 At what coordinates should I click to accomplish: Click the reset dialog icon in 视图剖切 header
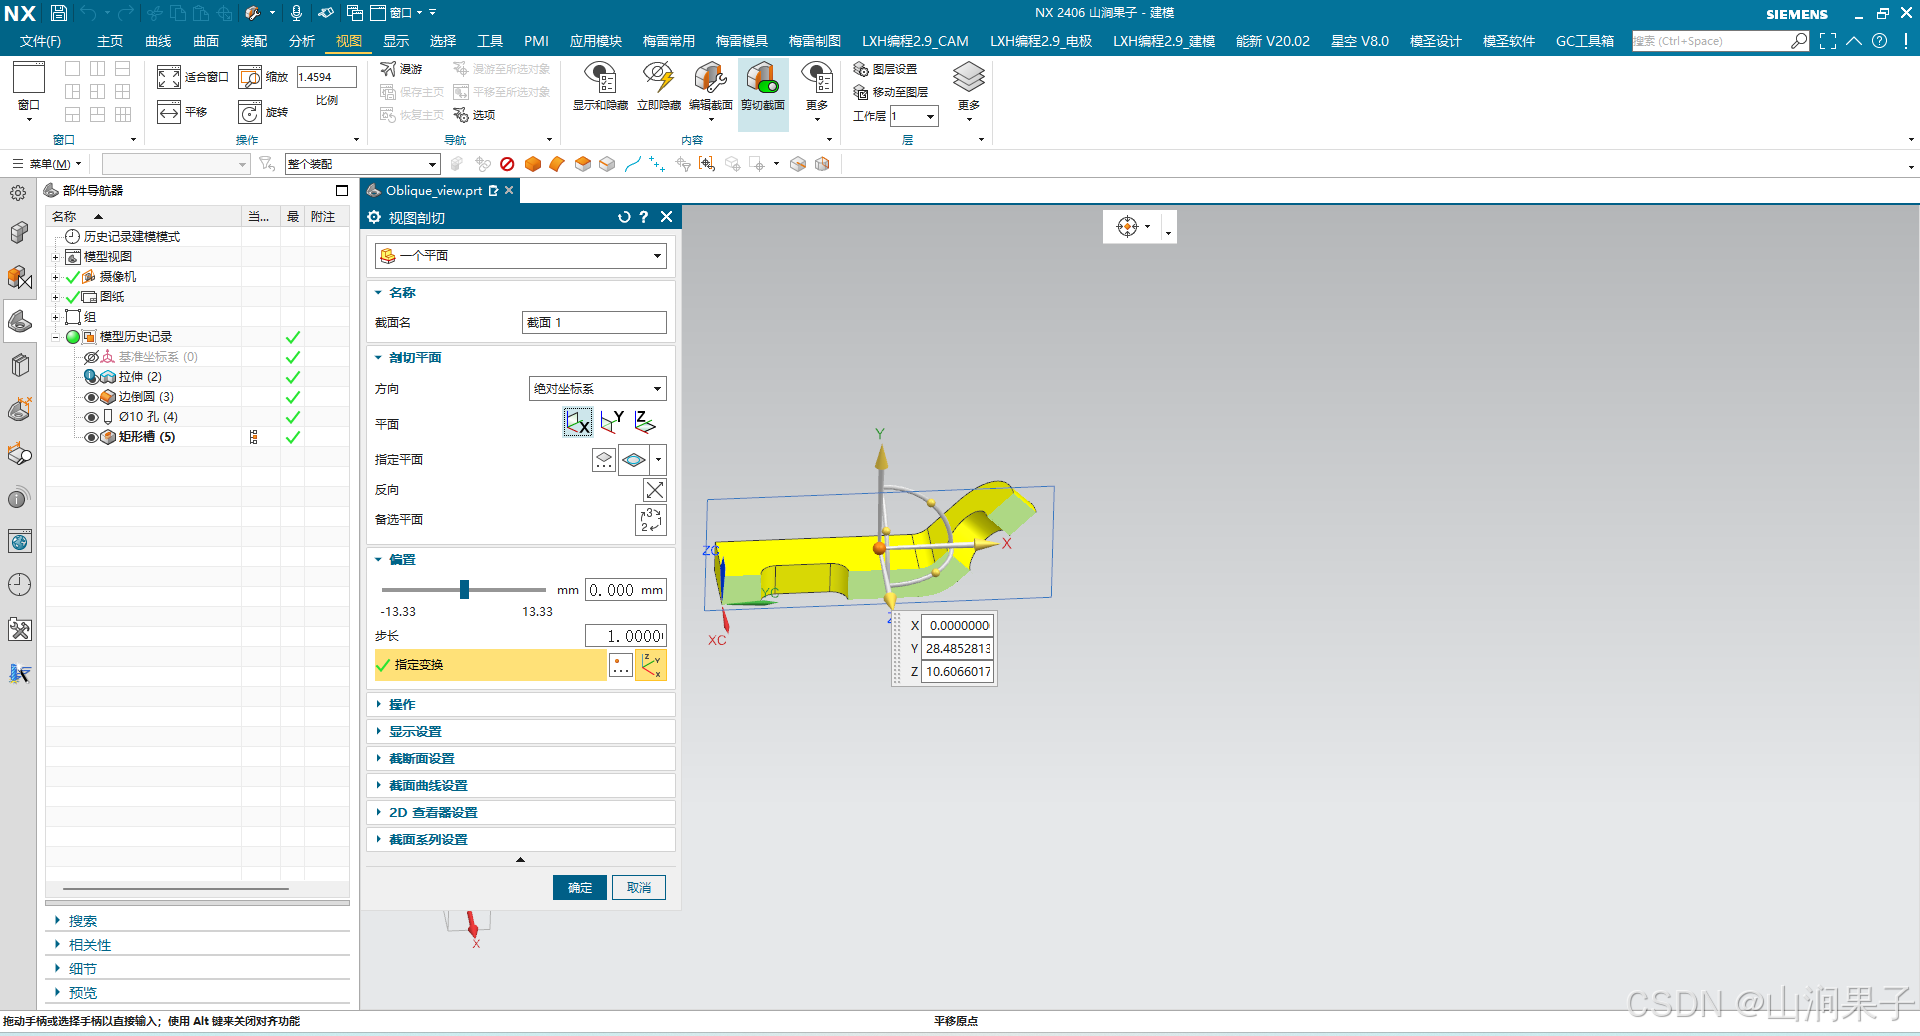(624, 217)
